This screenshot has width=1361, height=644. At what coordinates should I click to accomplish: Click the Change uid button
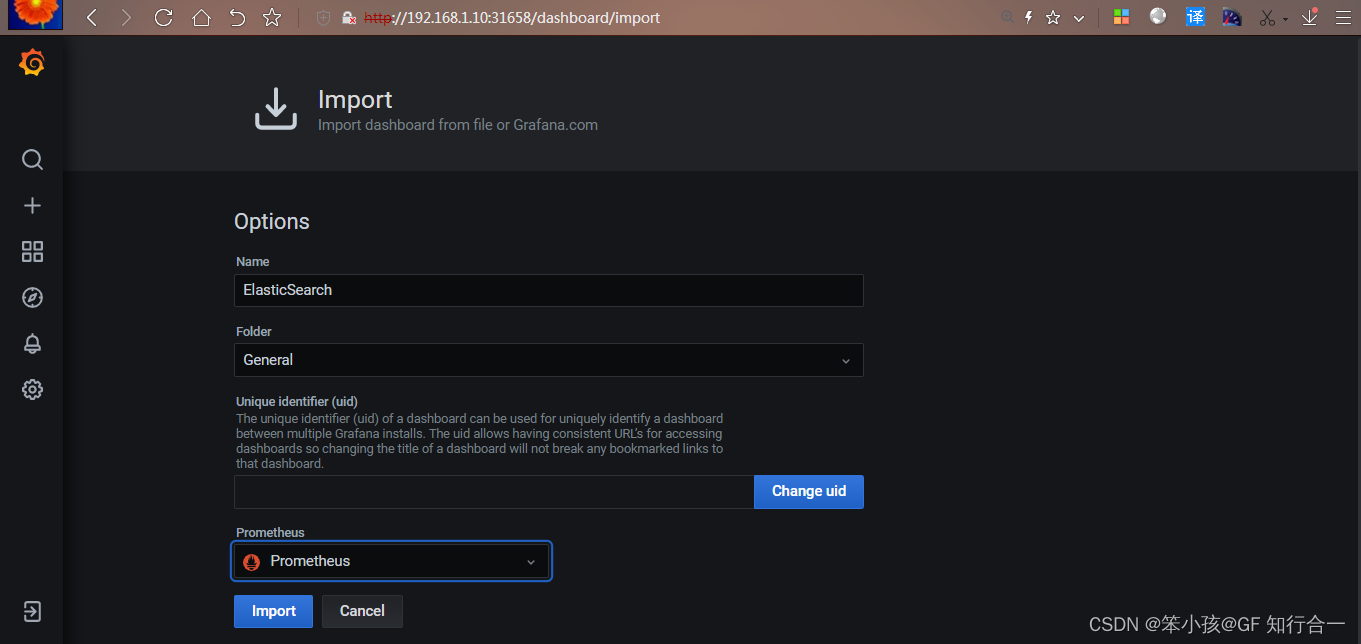point(809,491)
